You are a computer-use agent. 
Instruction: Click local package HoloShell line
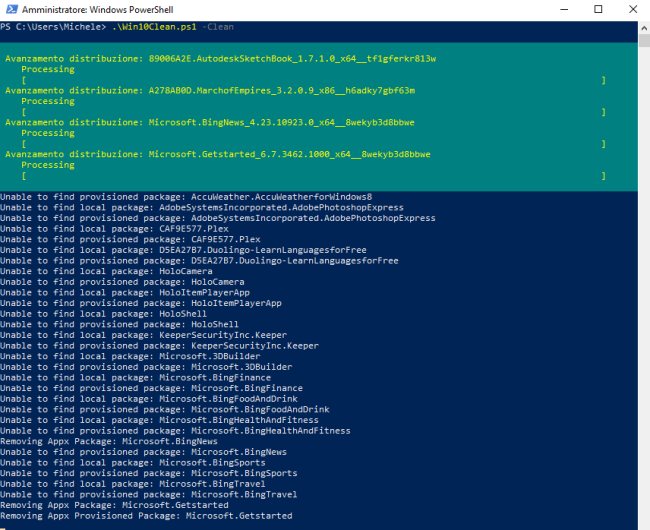pos(104,314)
